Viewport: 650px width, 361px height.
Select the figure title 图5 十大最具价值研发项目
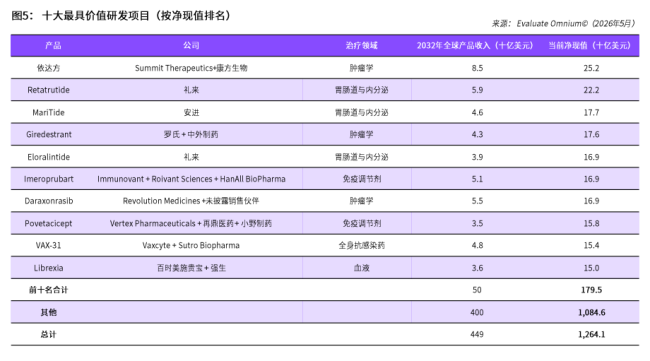tap(121, 16)
